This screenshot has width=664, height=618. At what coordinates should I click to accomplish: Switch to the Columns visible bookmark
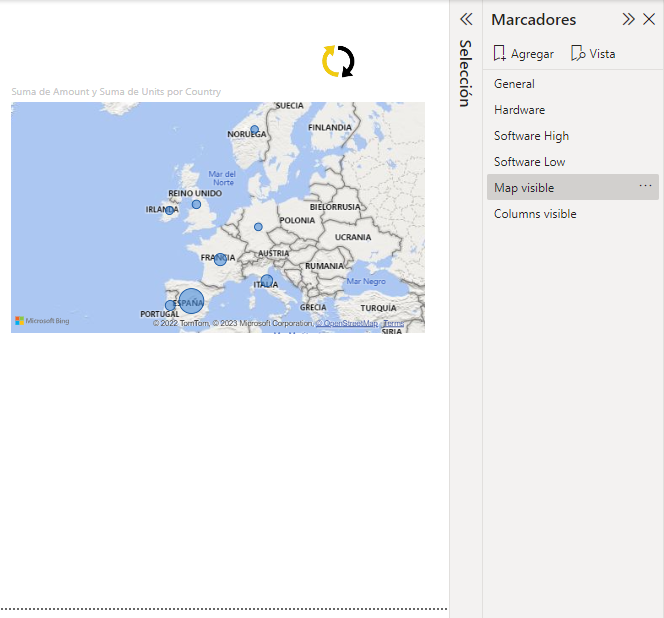535,214
